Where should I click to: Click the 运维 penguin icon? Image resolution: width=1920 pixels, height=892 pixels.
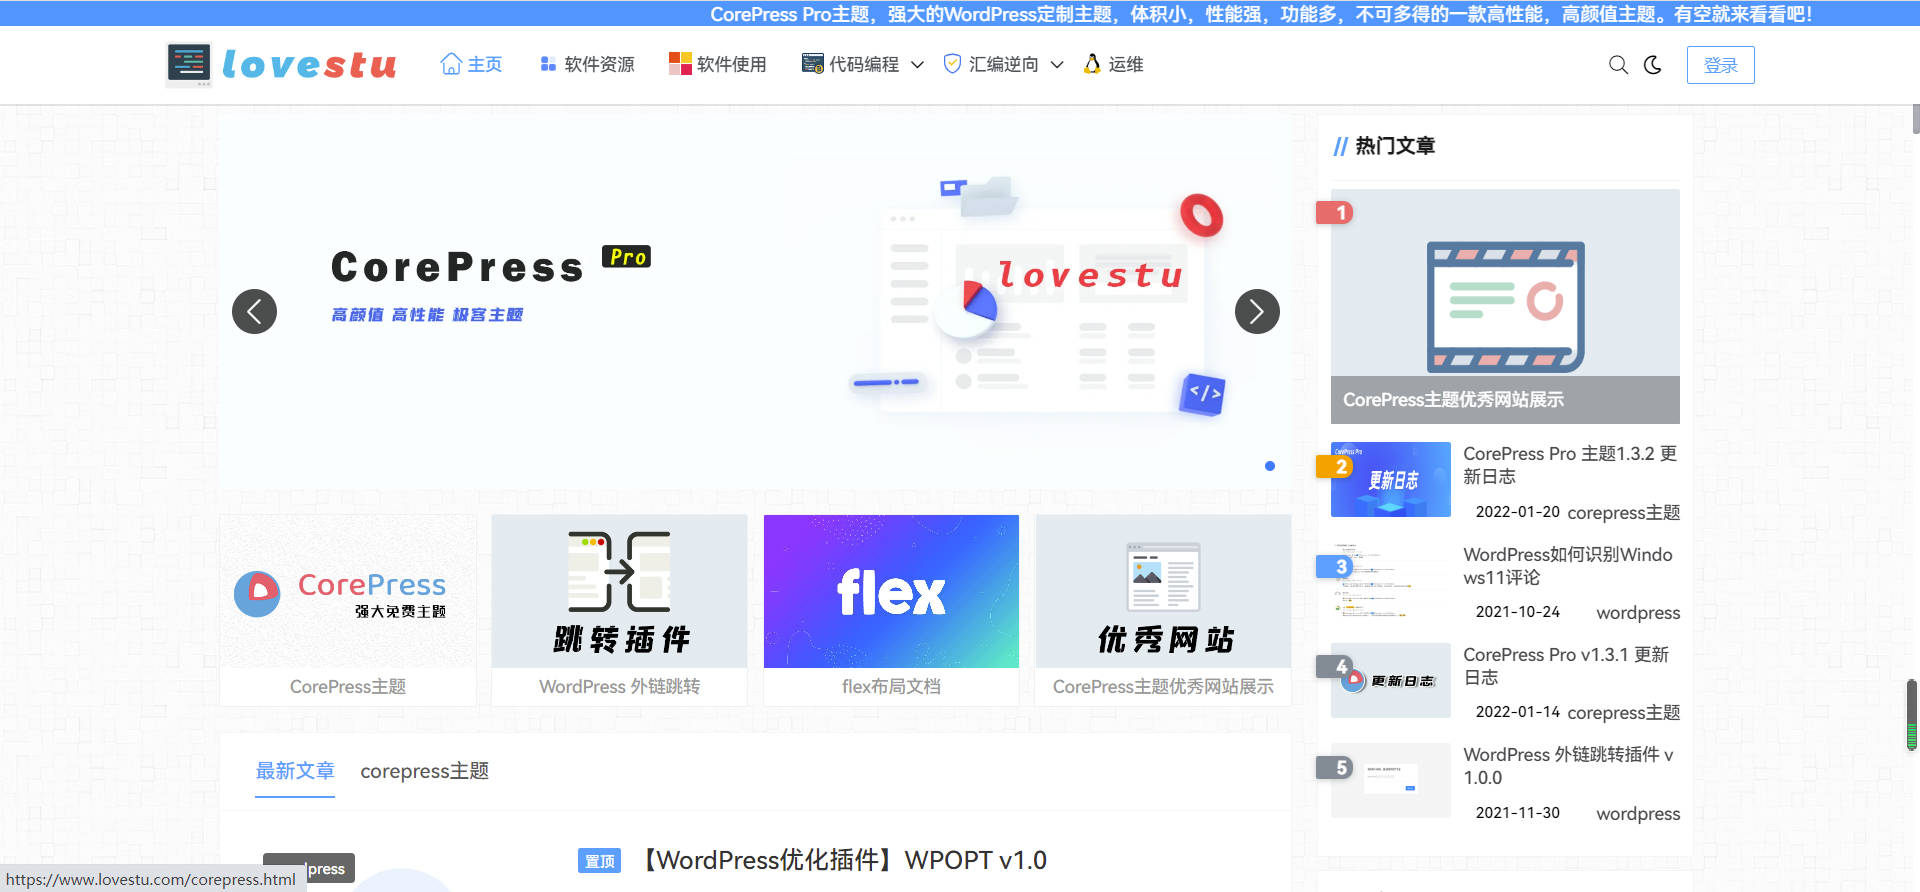(1092, 64)
